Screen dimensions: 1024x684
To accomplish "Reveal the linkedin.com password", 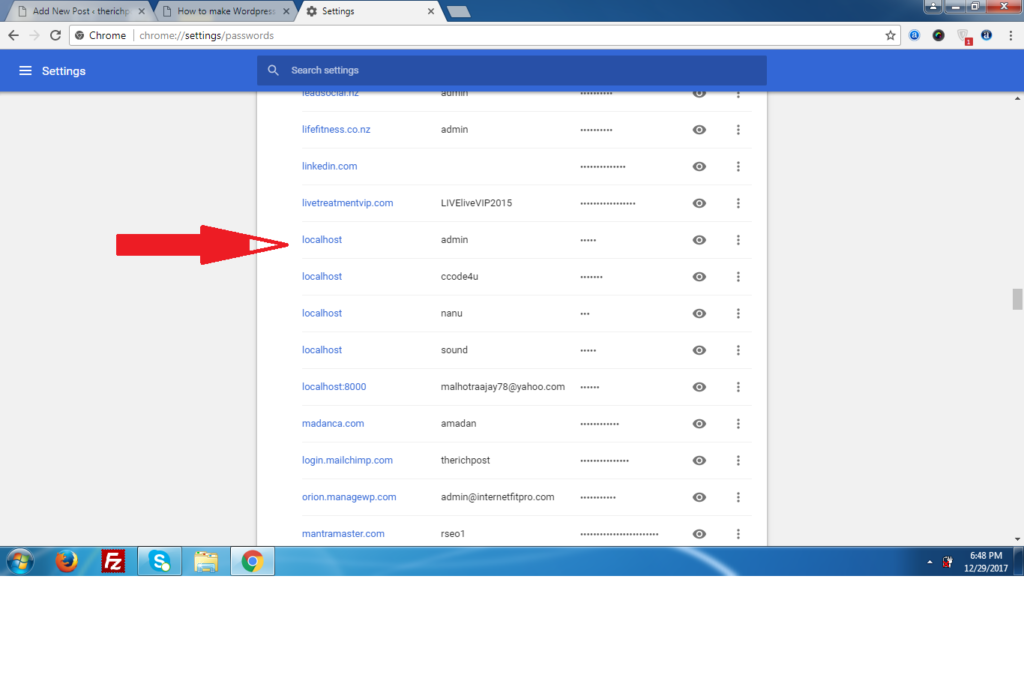I will point(699,166).
